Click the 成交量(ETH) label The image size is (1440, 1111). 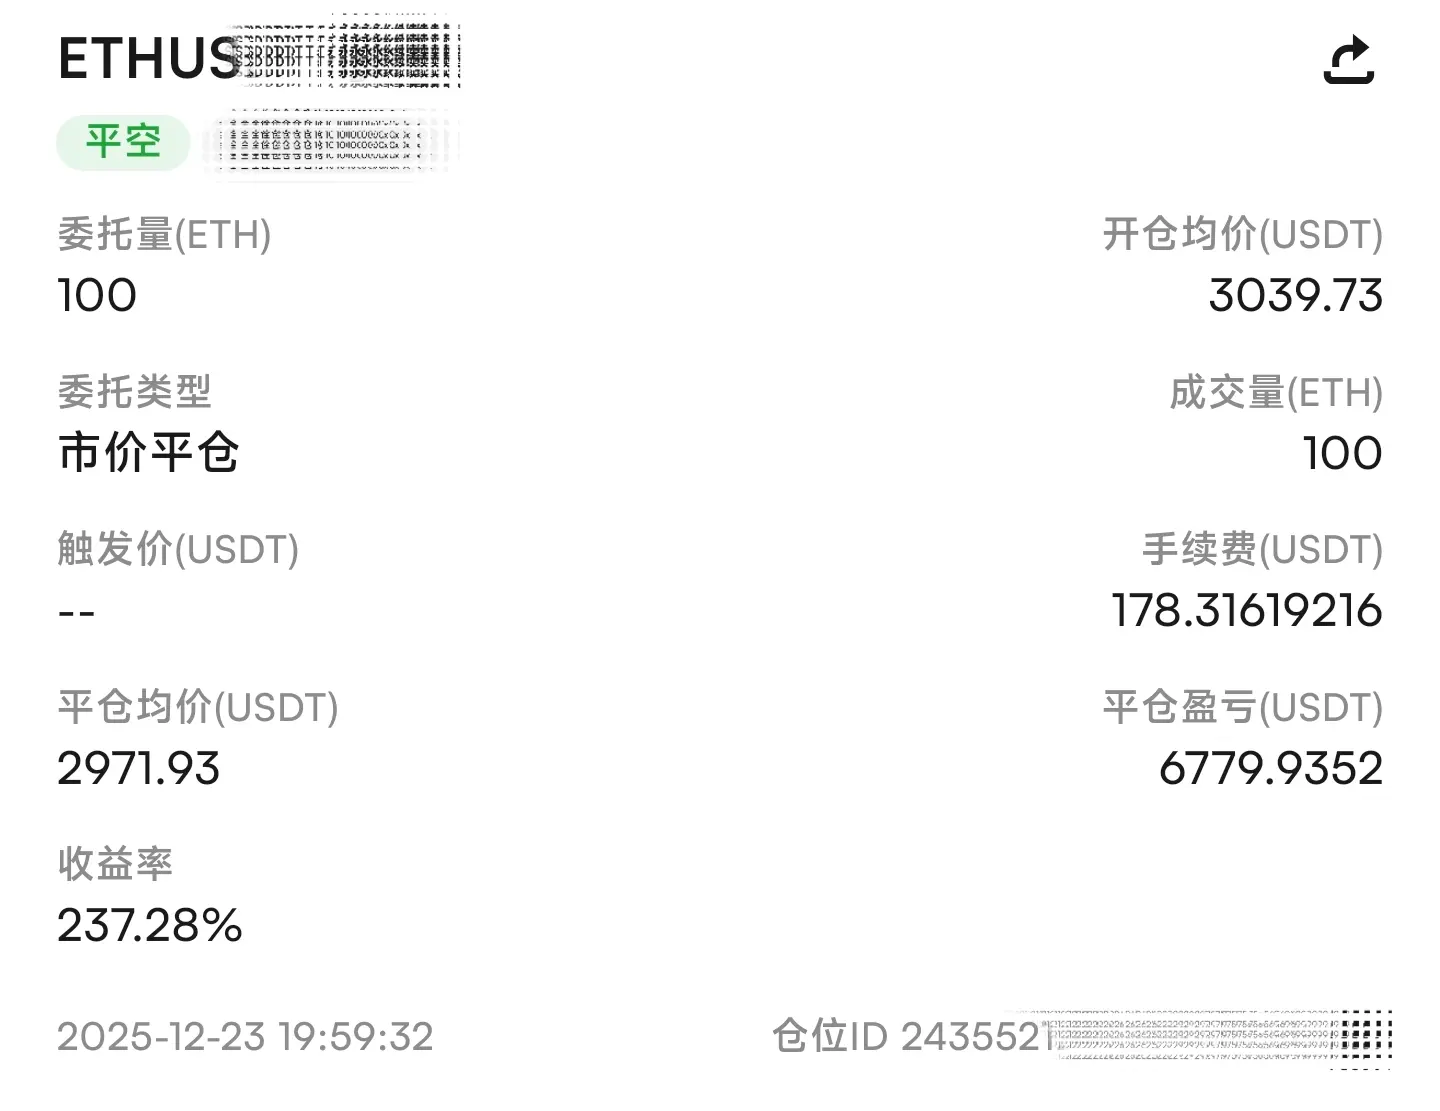tap(1276, 392)
